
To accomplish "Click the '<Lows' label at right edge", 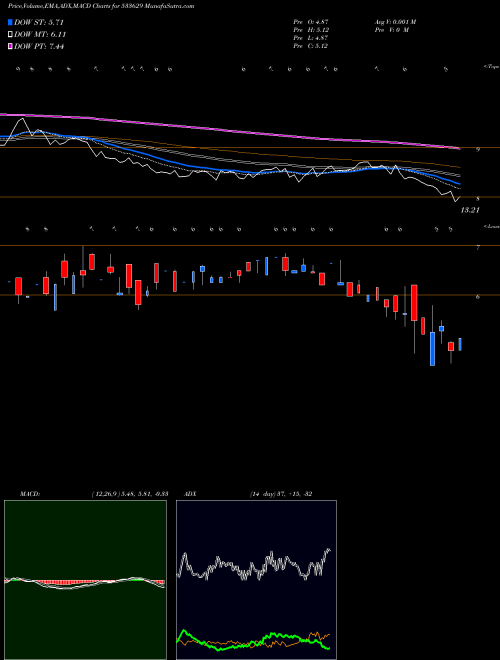I will tap(491, 226).
